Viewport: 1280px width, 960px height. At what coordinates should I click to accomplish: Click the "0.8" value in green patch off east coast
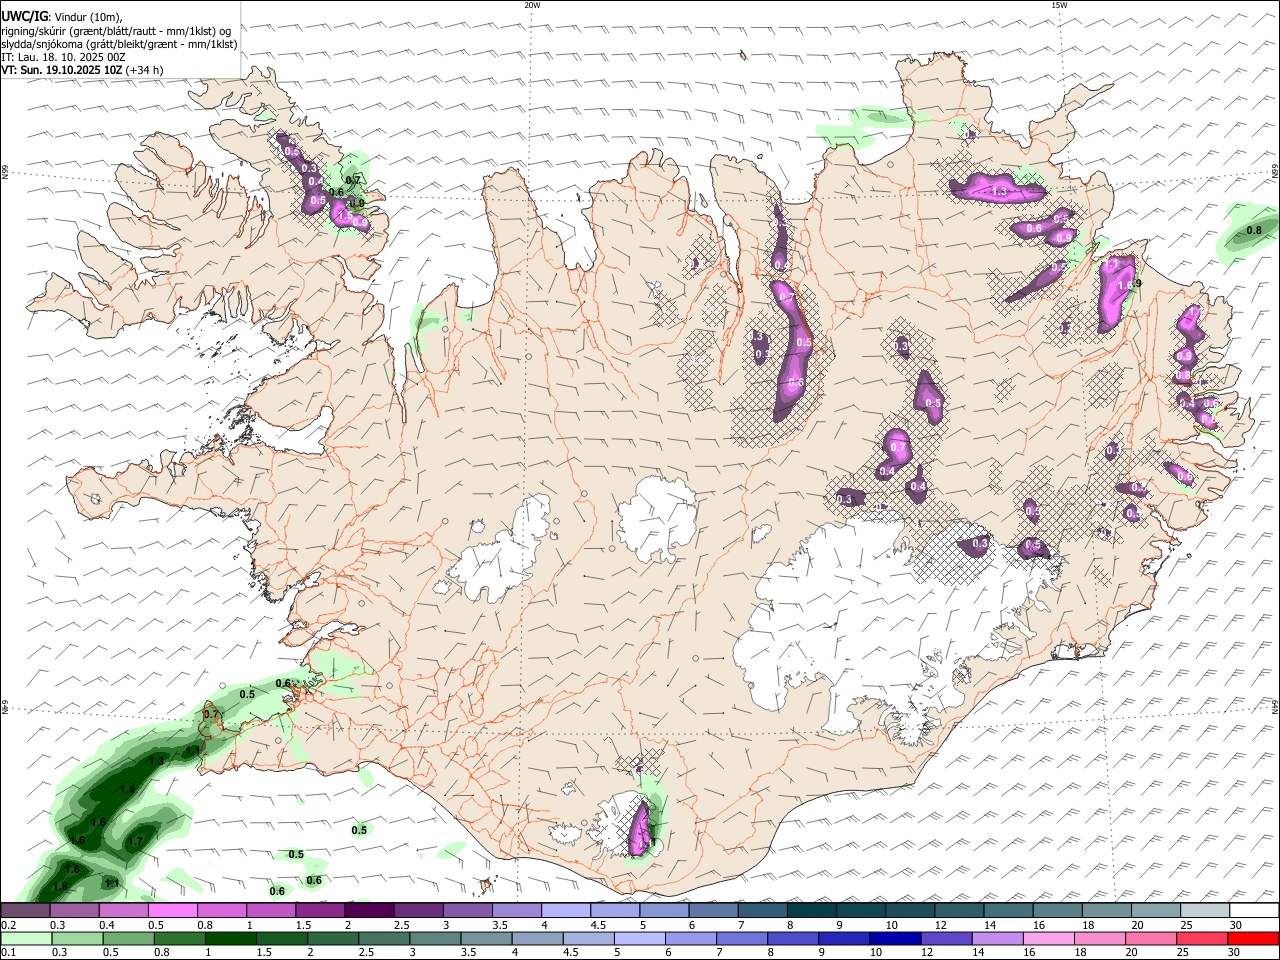[x=1254, y=231]
